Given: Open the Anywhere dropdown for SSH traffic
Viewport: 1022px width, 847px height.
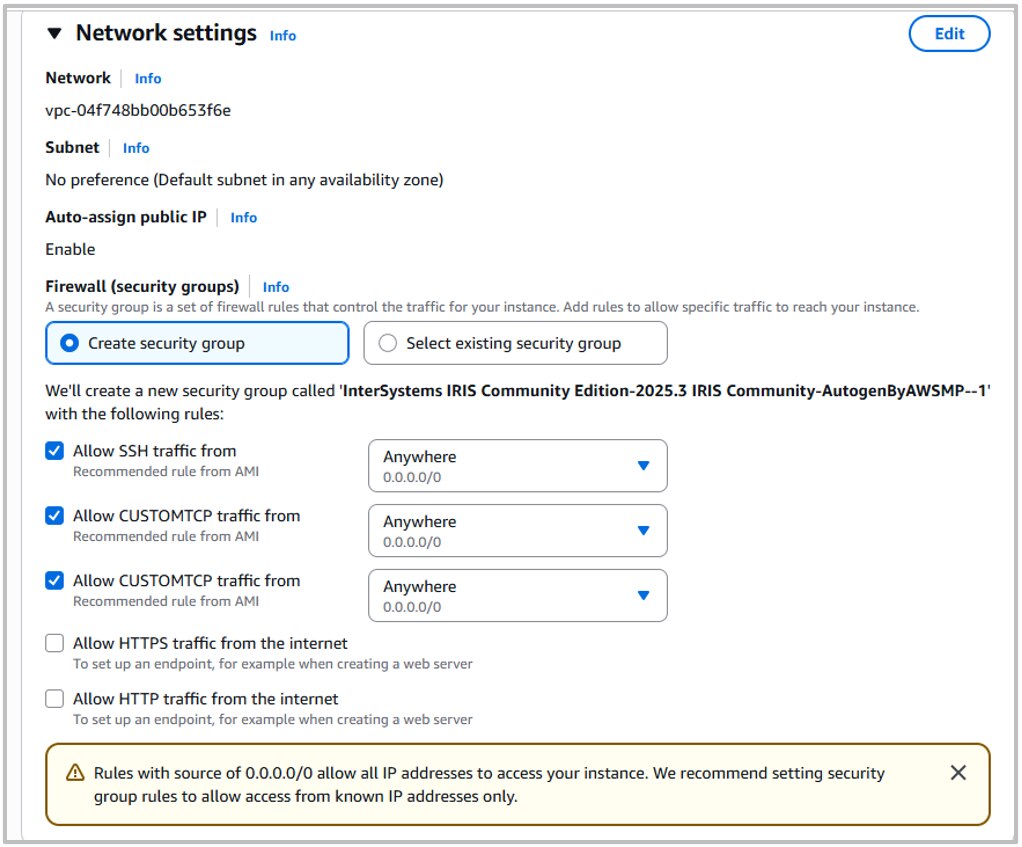Looking at the screenshot, I should coord(517,465).
